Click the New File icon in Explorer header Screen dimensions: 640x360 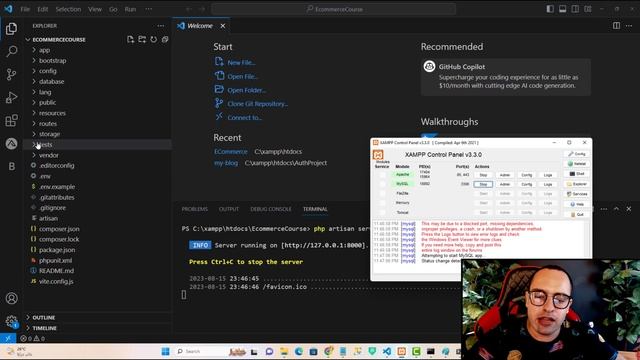pos(130,40)
